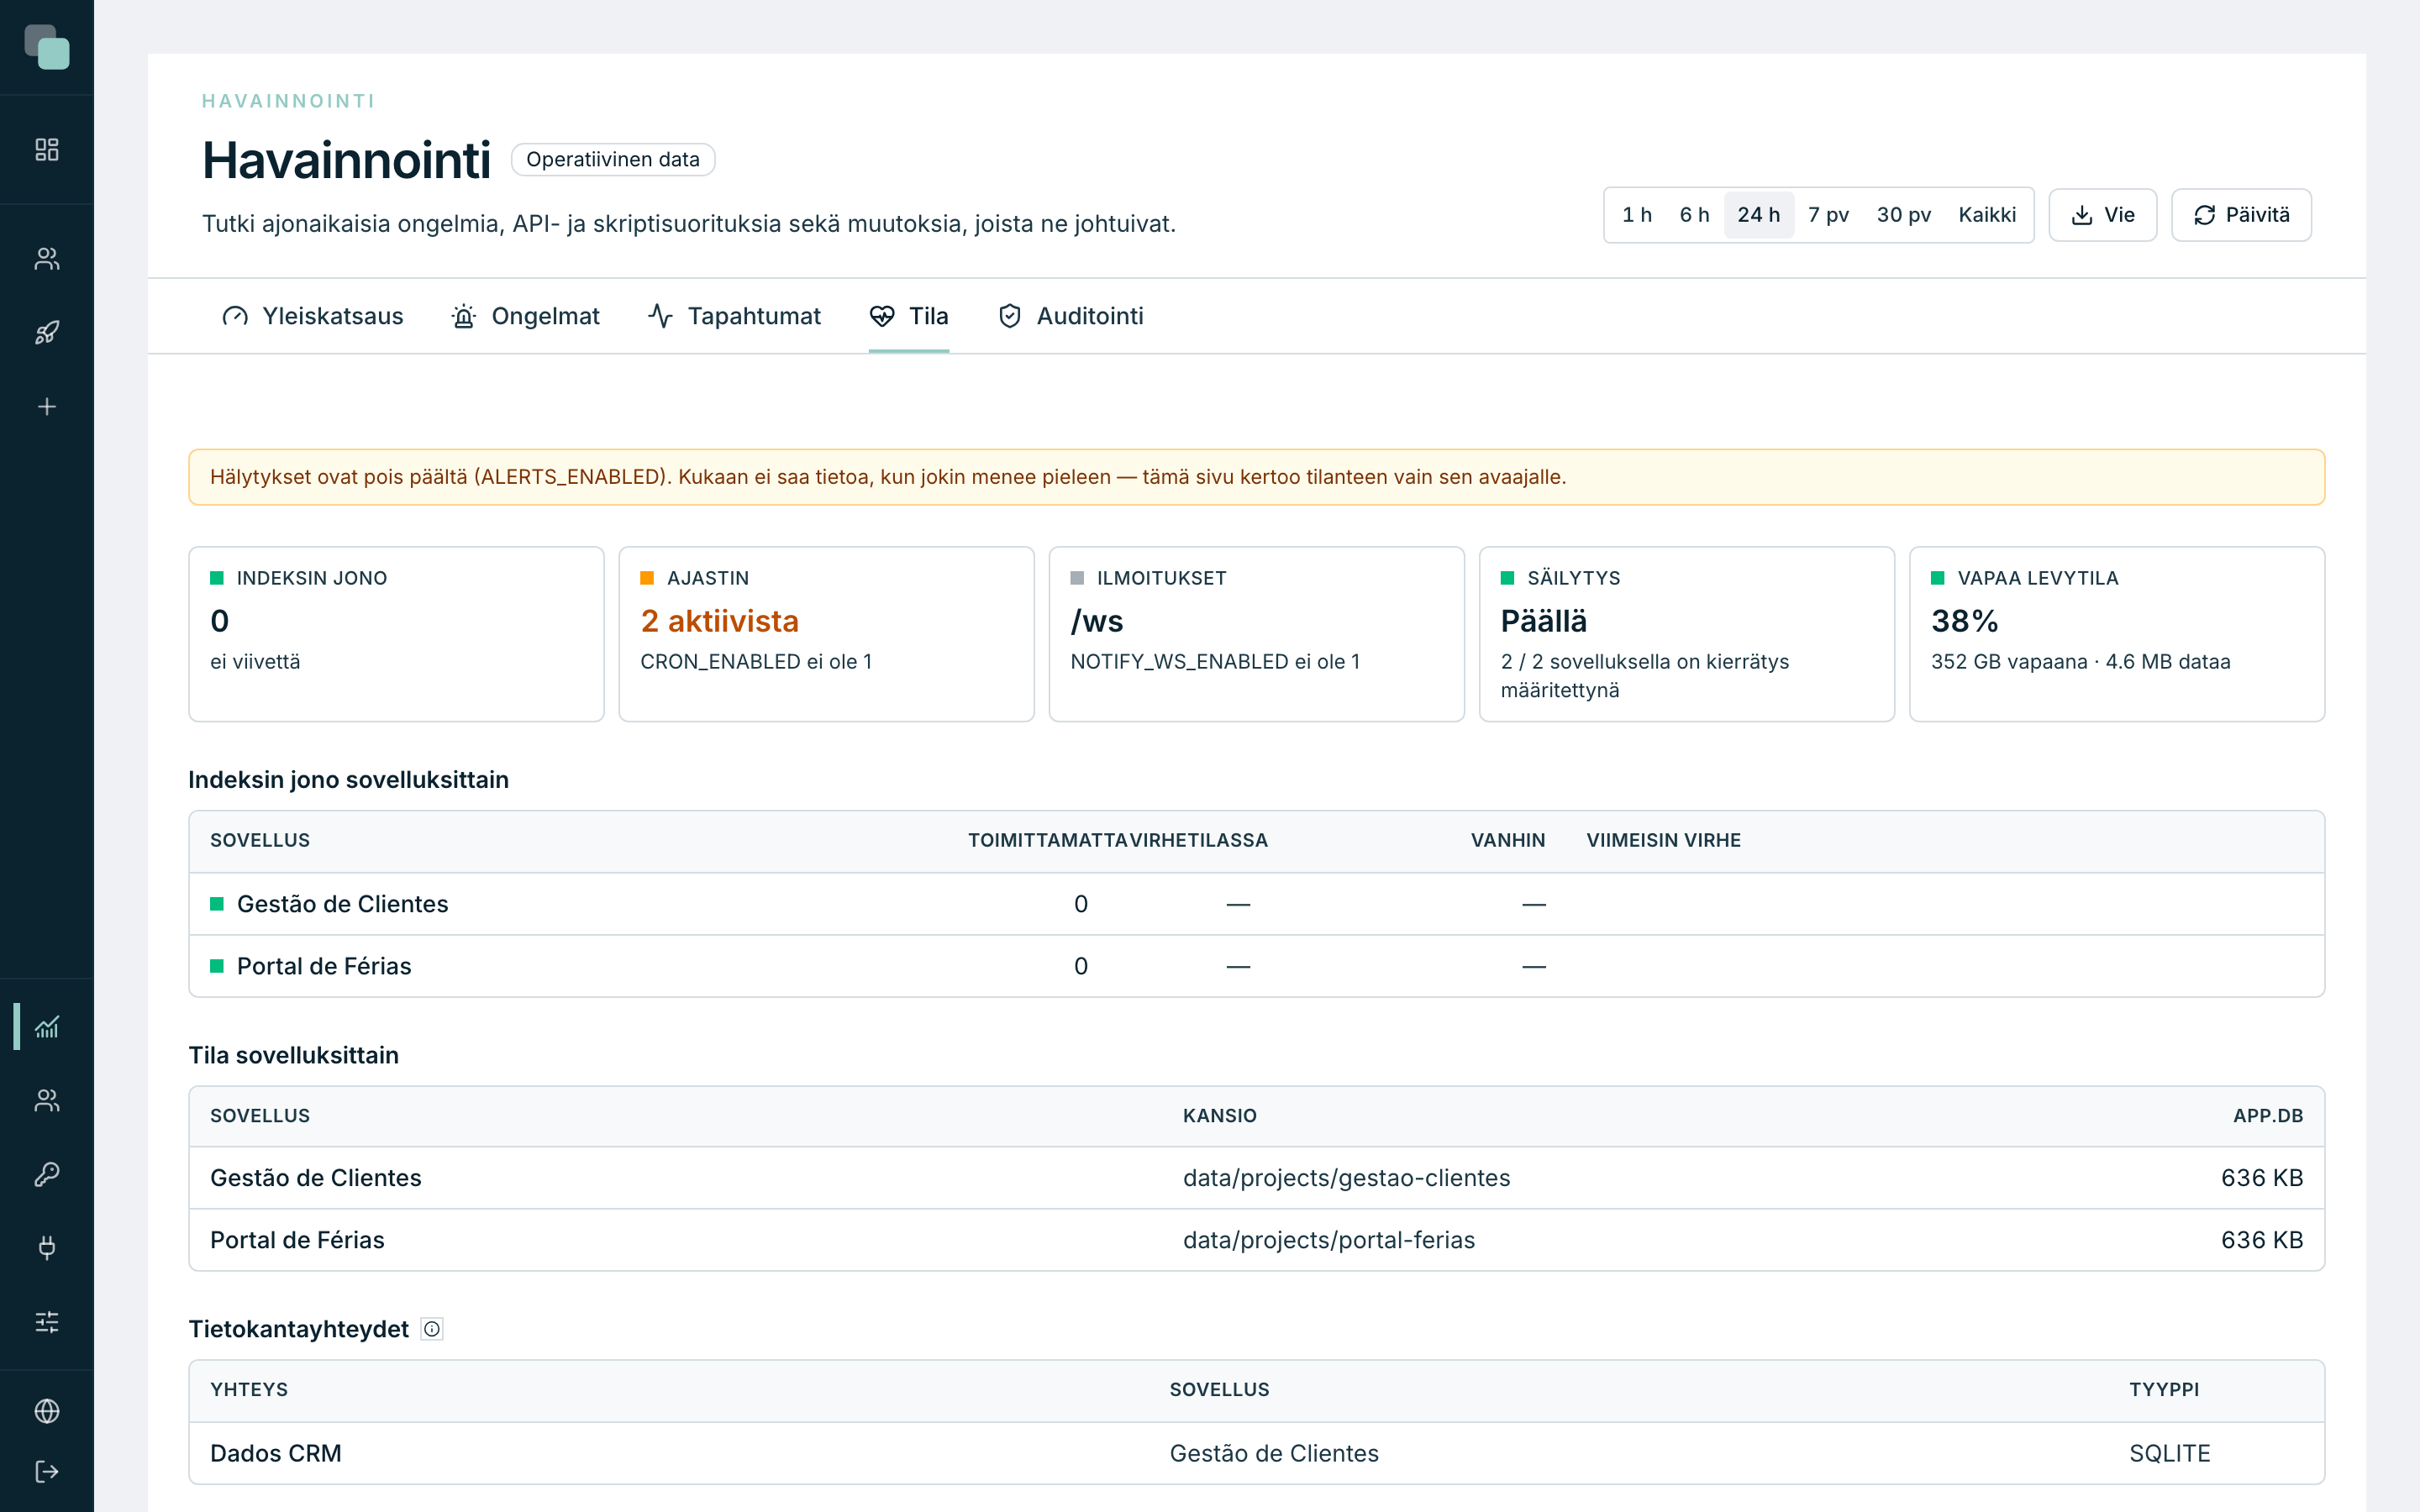
Task: Click the Havainnointi breadcrumb label
Action: [288, 101]
